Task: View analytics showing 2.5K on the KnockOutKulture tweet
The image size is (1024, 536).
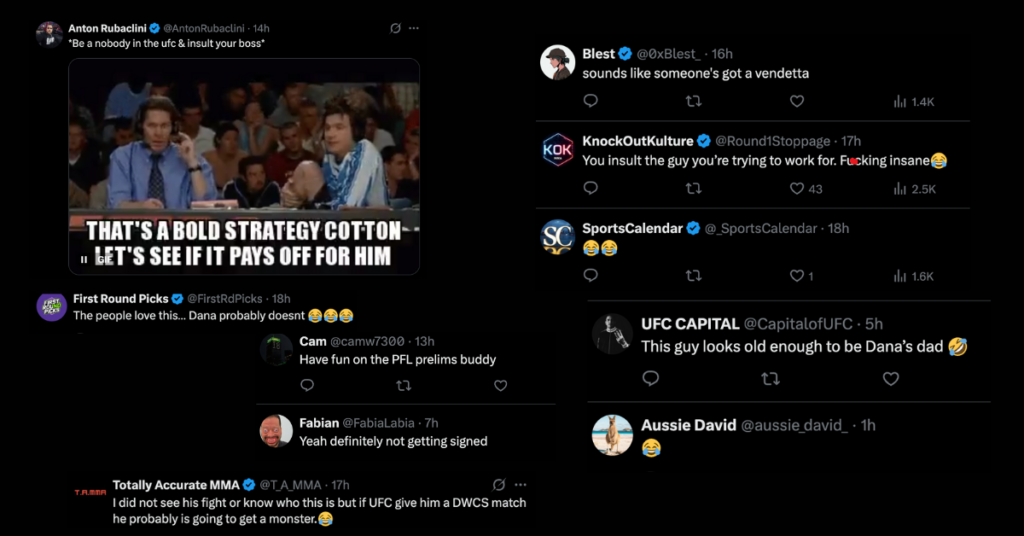Action: [x=912, y=188]
